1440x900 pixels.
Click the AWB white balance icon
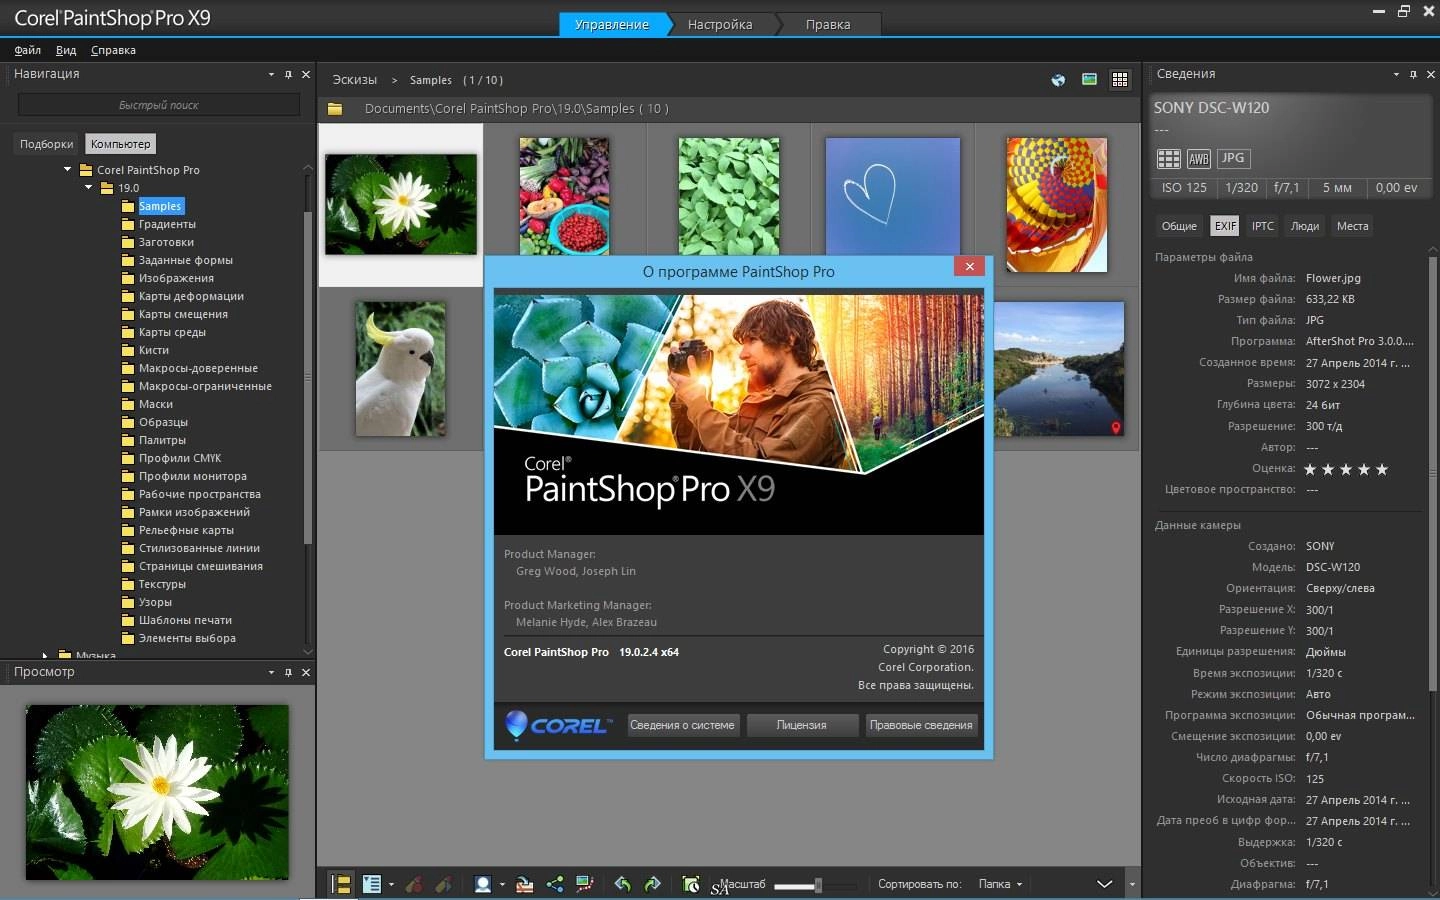1198,159
